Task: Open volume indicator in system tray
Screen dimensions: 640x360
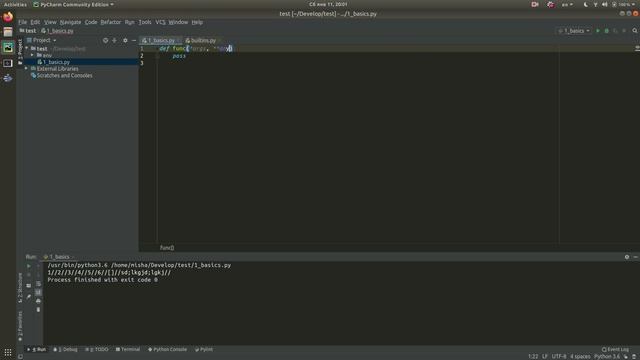Action: (x=604, y=4)
